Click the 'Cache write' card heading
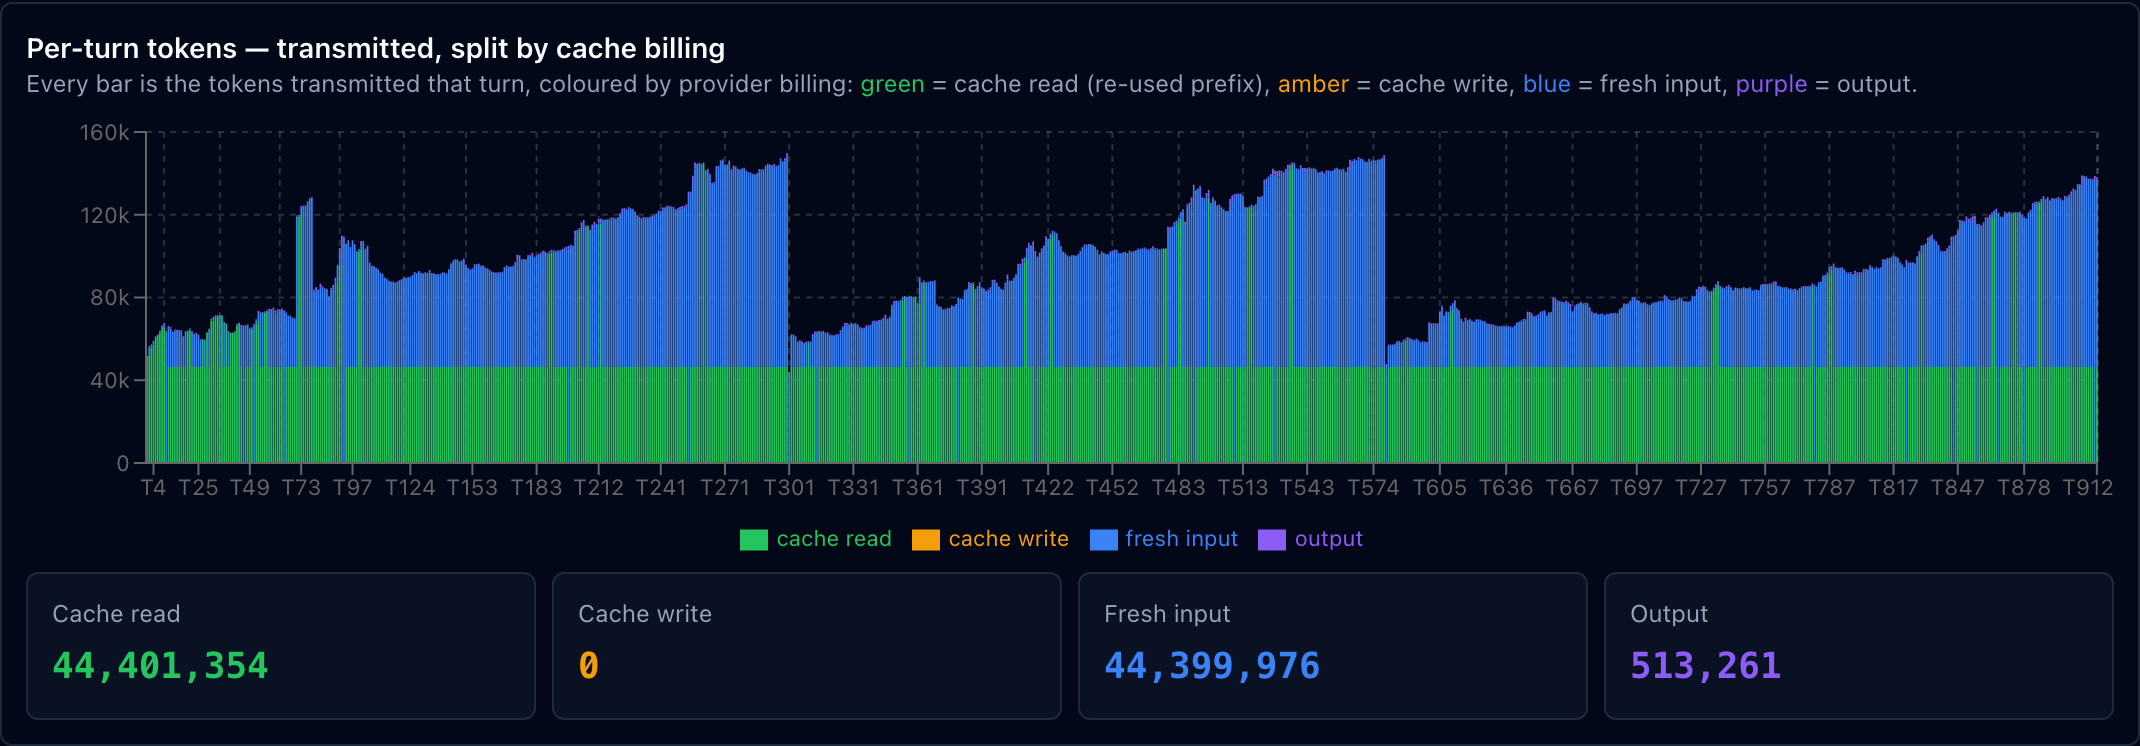The width and height of the screenshot is (2140, 746). [x=645, y=614]
